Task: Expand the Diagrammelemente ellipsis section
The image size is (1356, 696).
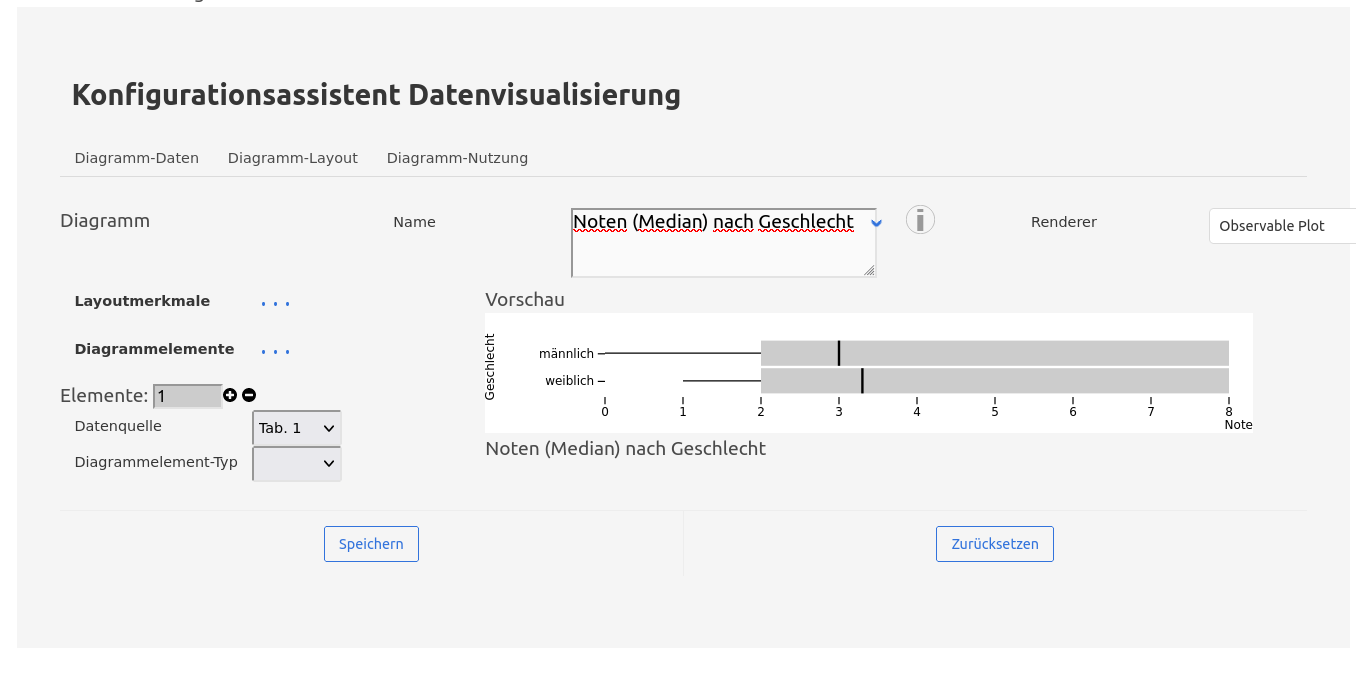Action: [x=275, y=352]
